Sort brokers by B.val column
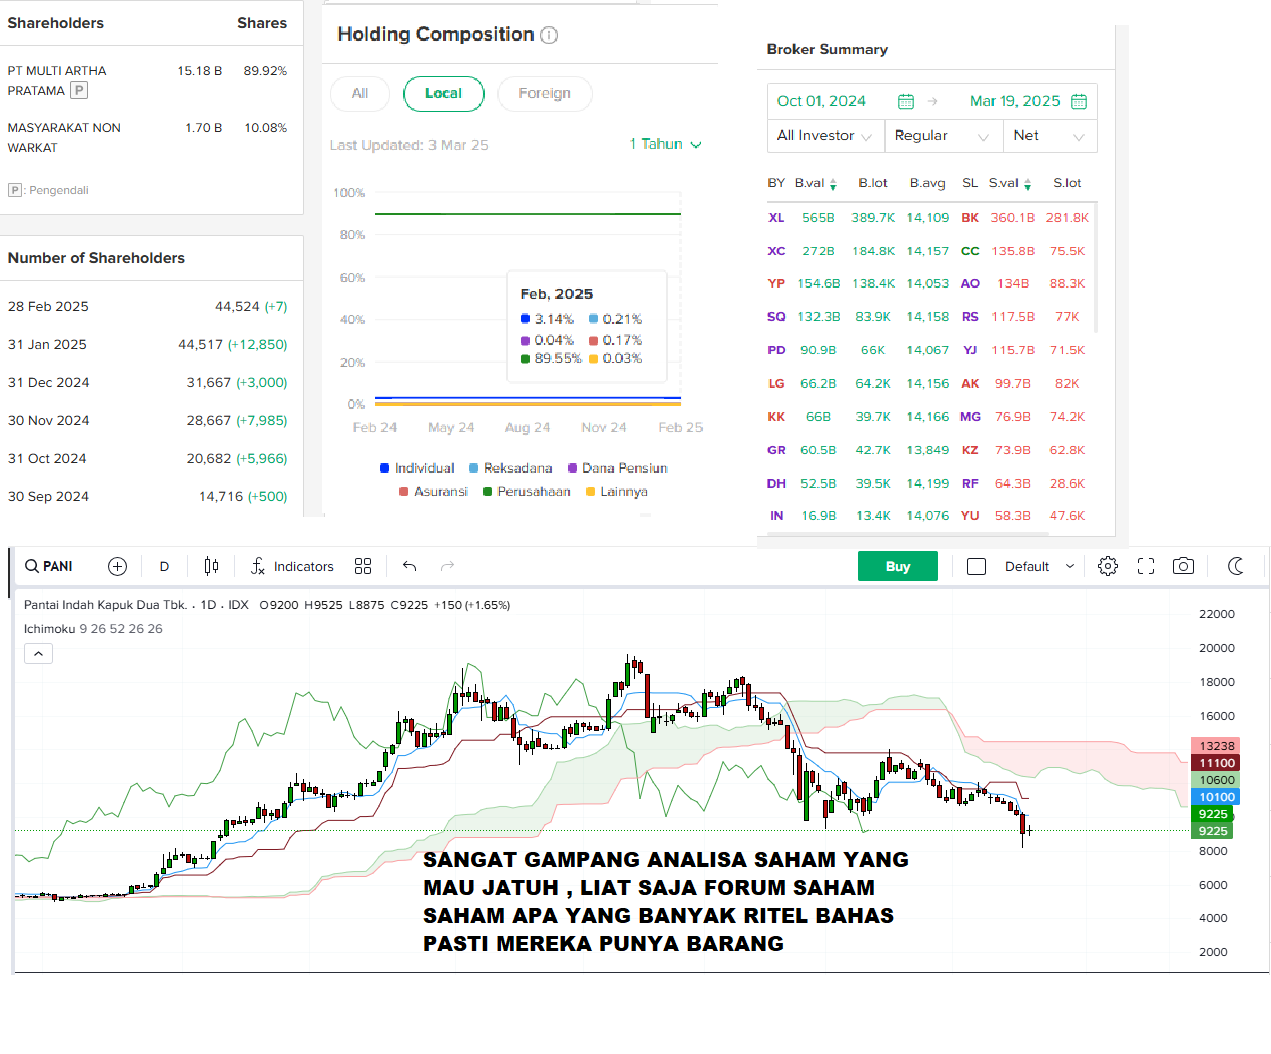The width and height of the screenshot is (1271, 1054). pyautogui.click(x=814, y=183)
